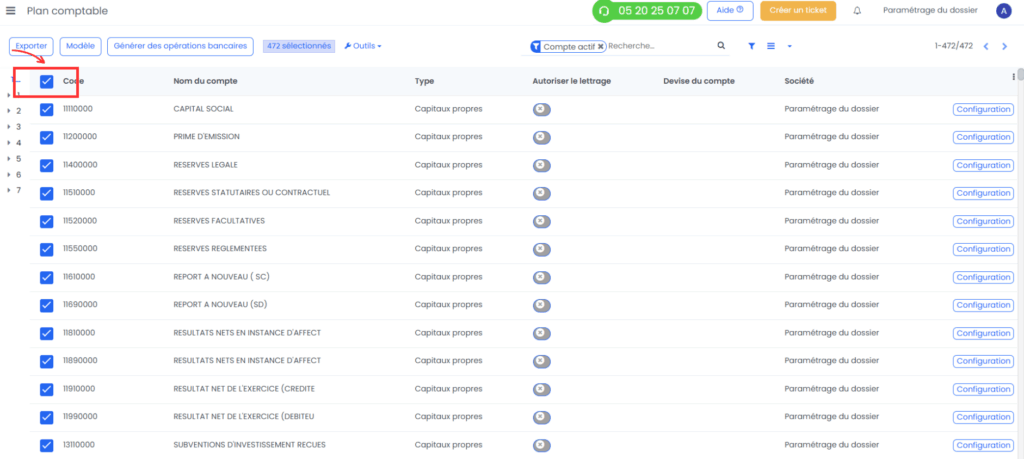Viewport: 1024px width, 459px height.
Task: Uncheck checkbox for account 11520000
Action: click(46, 221)
